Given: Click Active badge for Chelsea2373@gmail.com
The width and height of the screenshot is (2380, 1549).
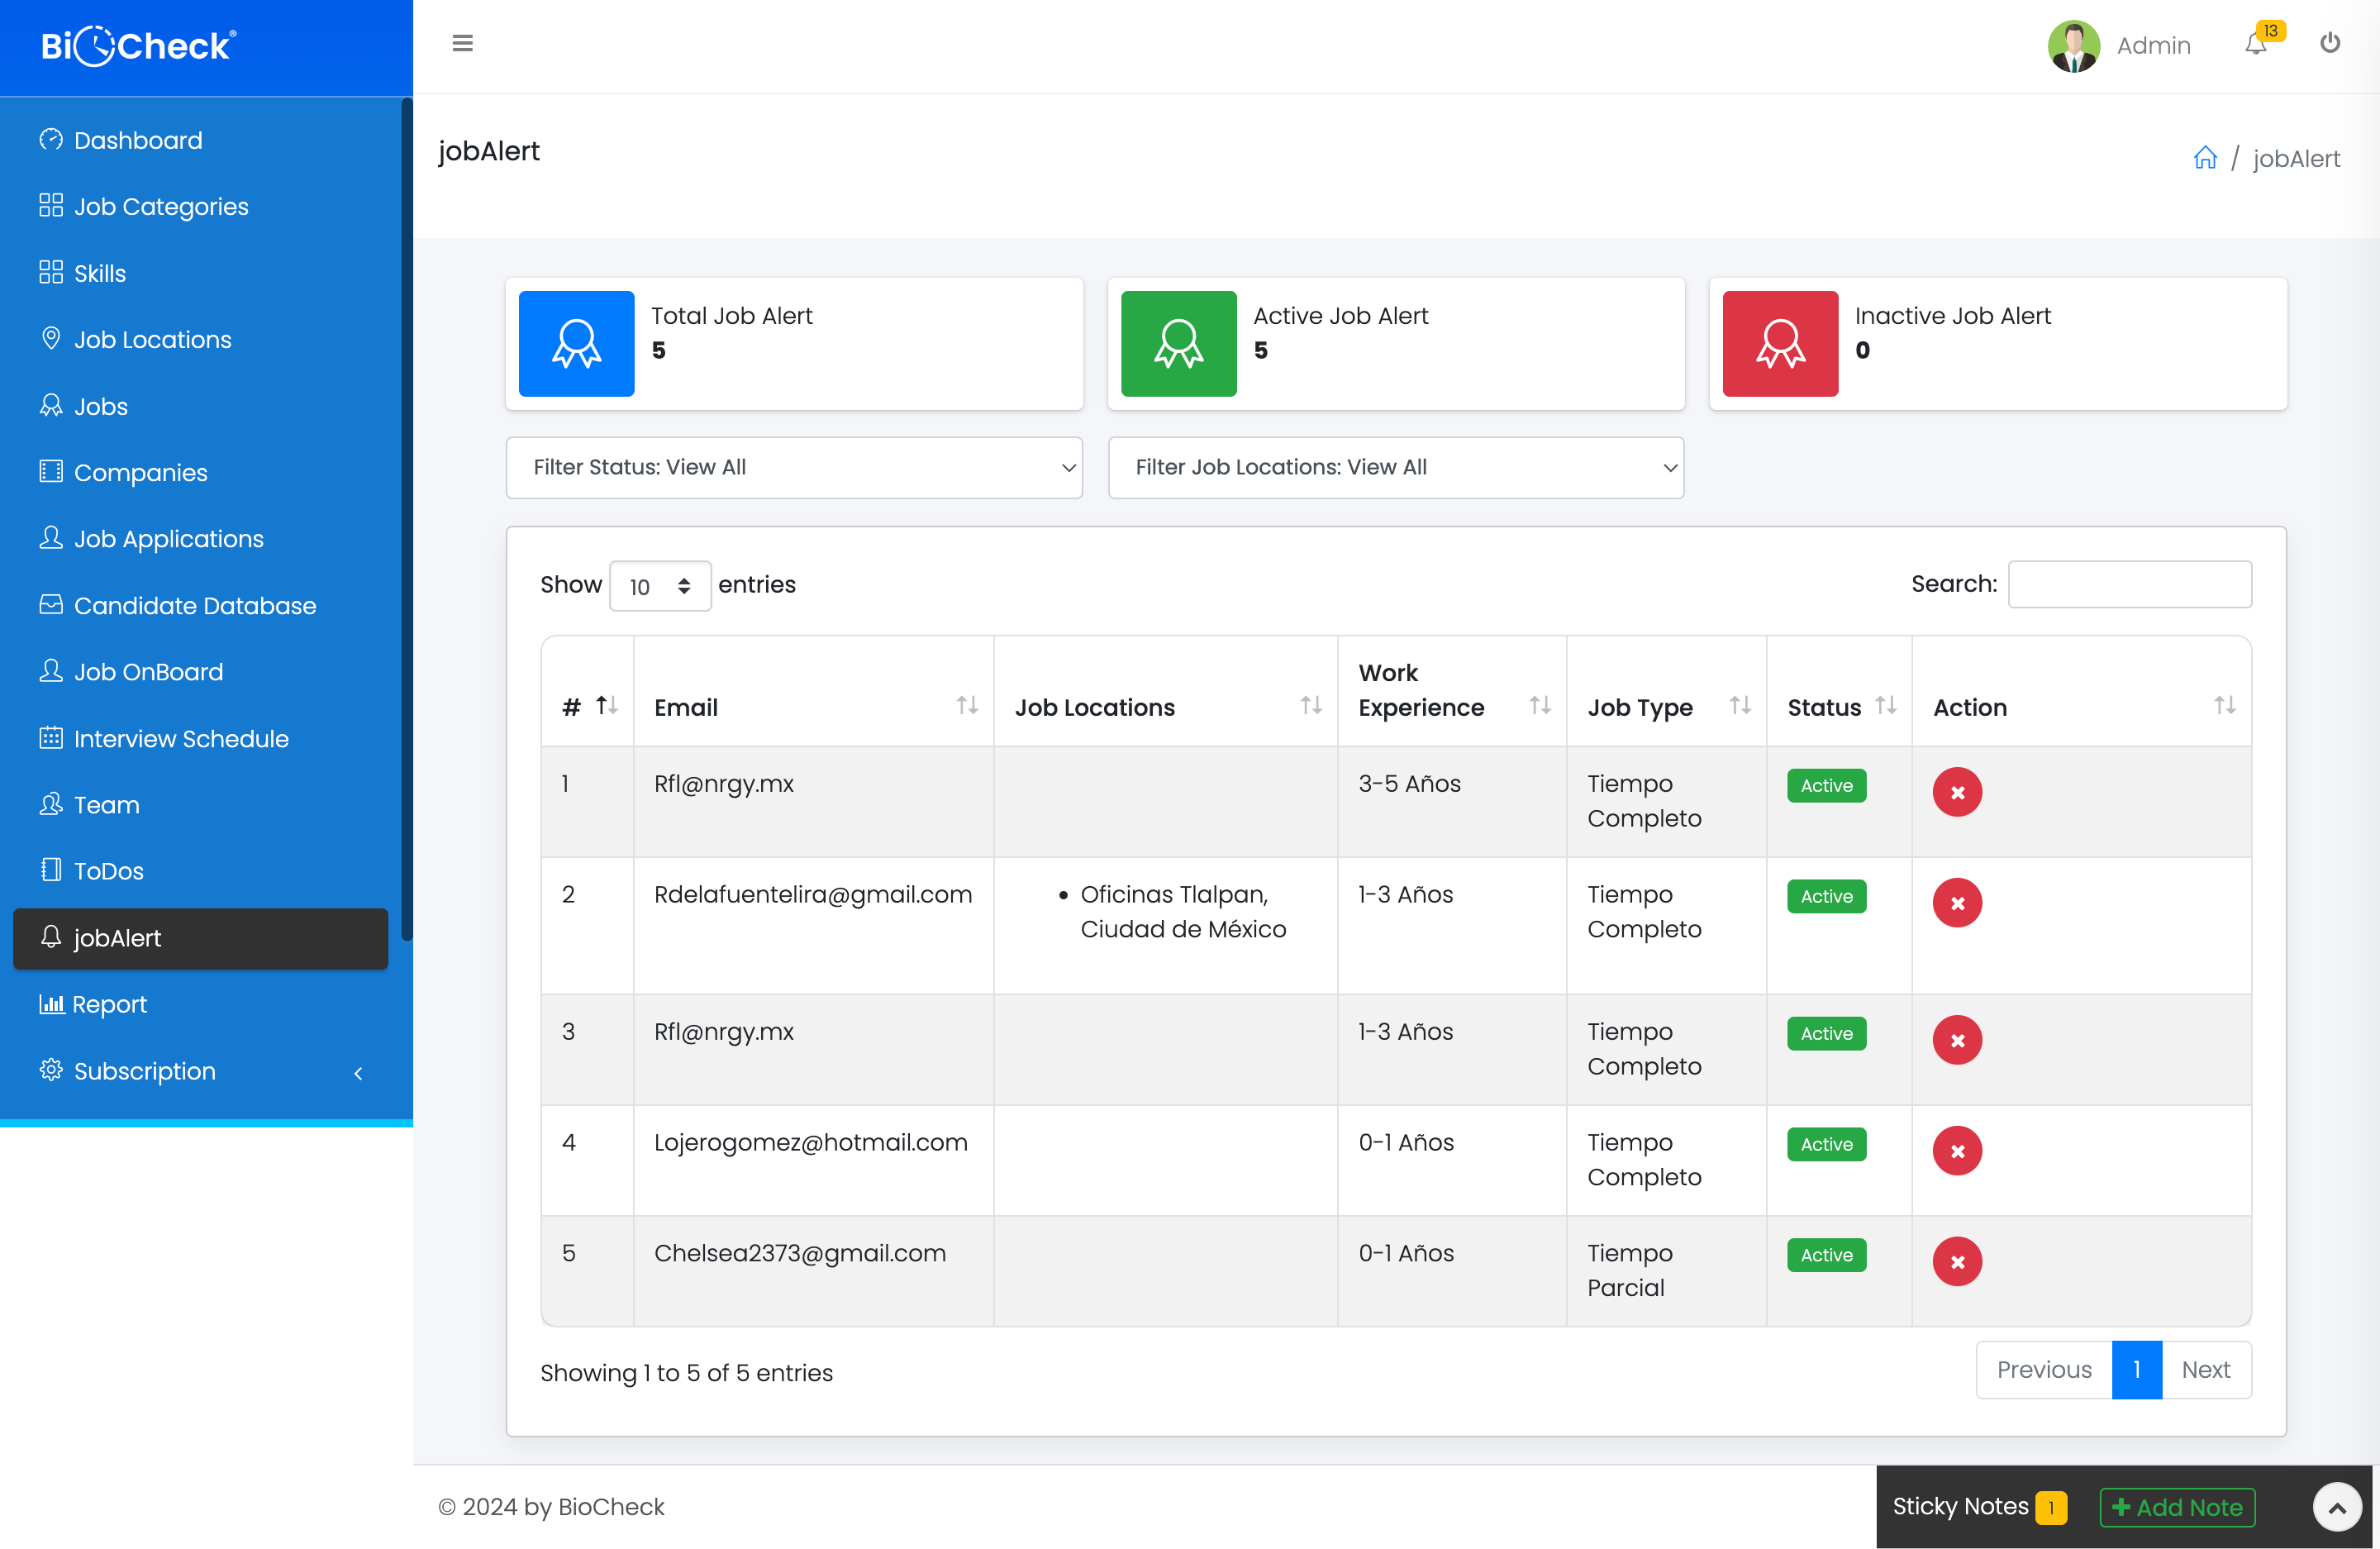Looking at the screenshot, I should (1826, 1255).
